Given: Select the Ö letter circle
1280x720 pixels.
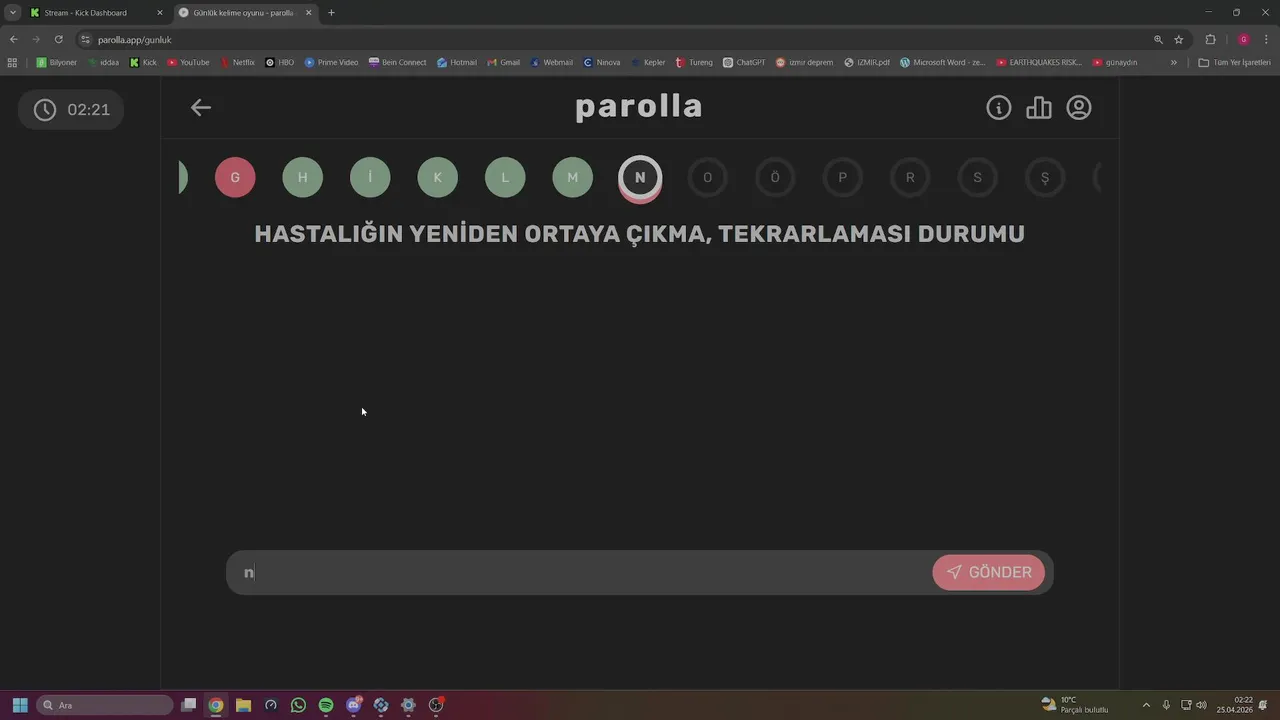Looking at the screenshot, I should tap(775, 178).
